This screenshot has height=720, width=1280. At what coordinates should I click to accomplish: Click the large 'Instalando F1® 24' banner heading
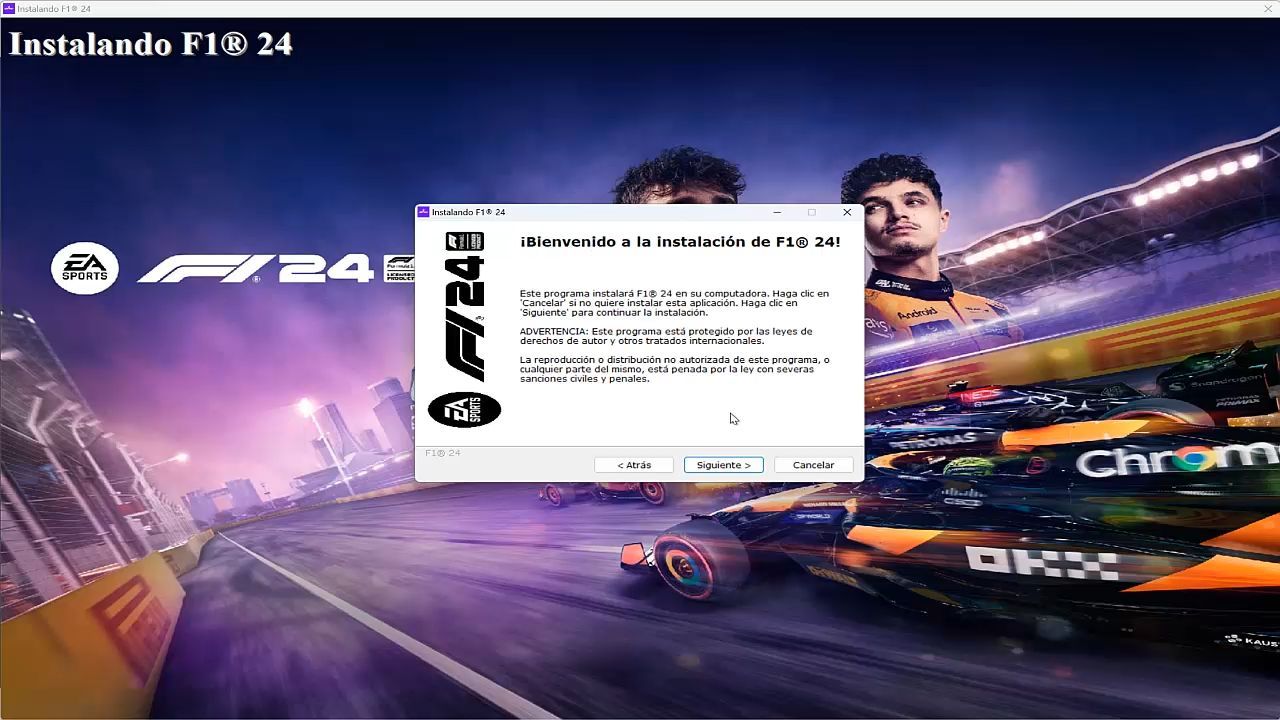coord(151,44)
